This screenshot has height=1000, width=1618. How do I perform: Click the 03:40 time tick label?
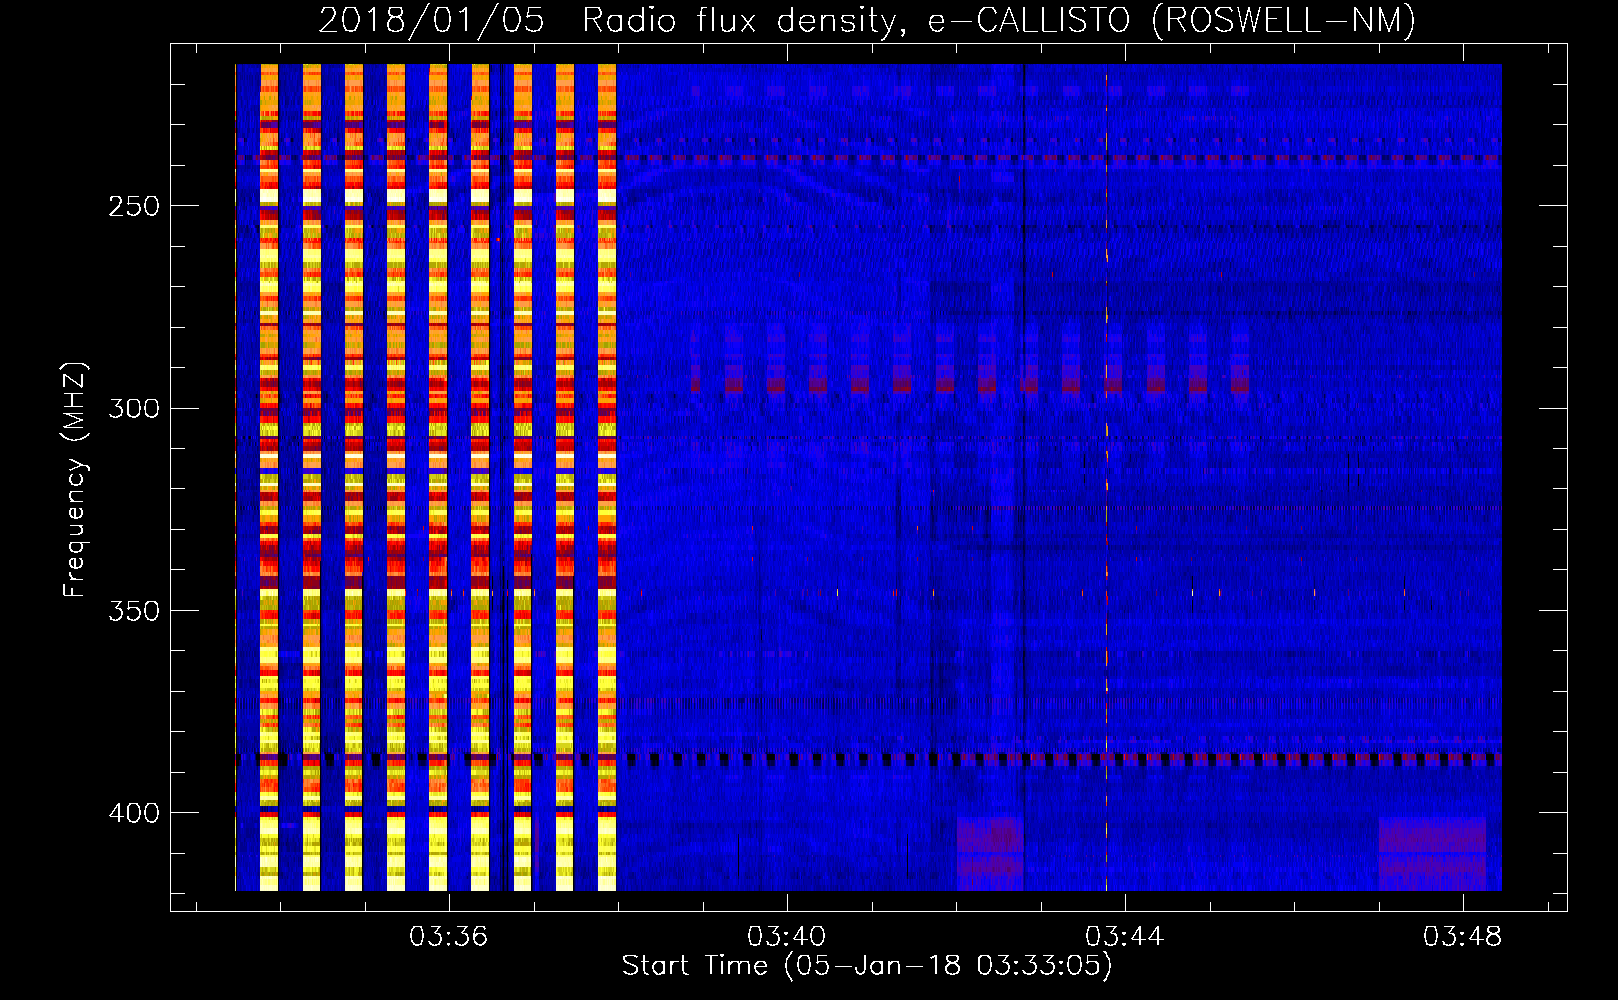[x=787, y=937]
